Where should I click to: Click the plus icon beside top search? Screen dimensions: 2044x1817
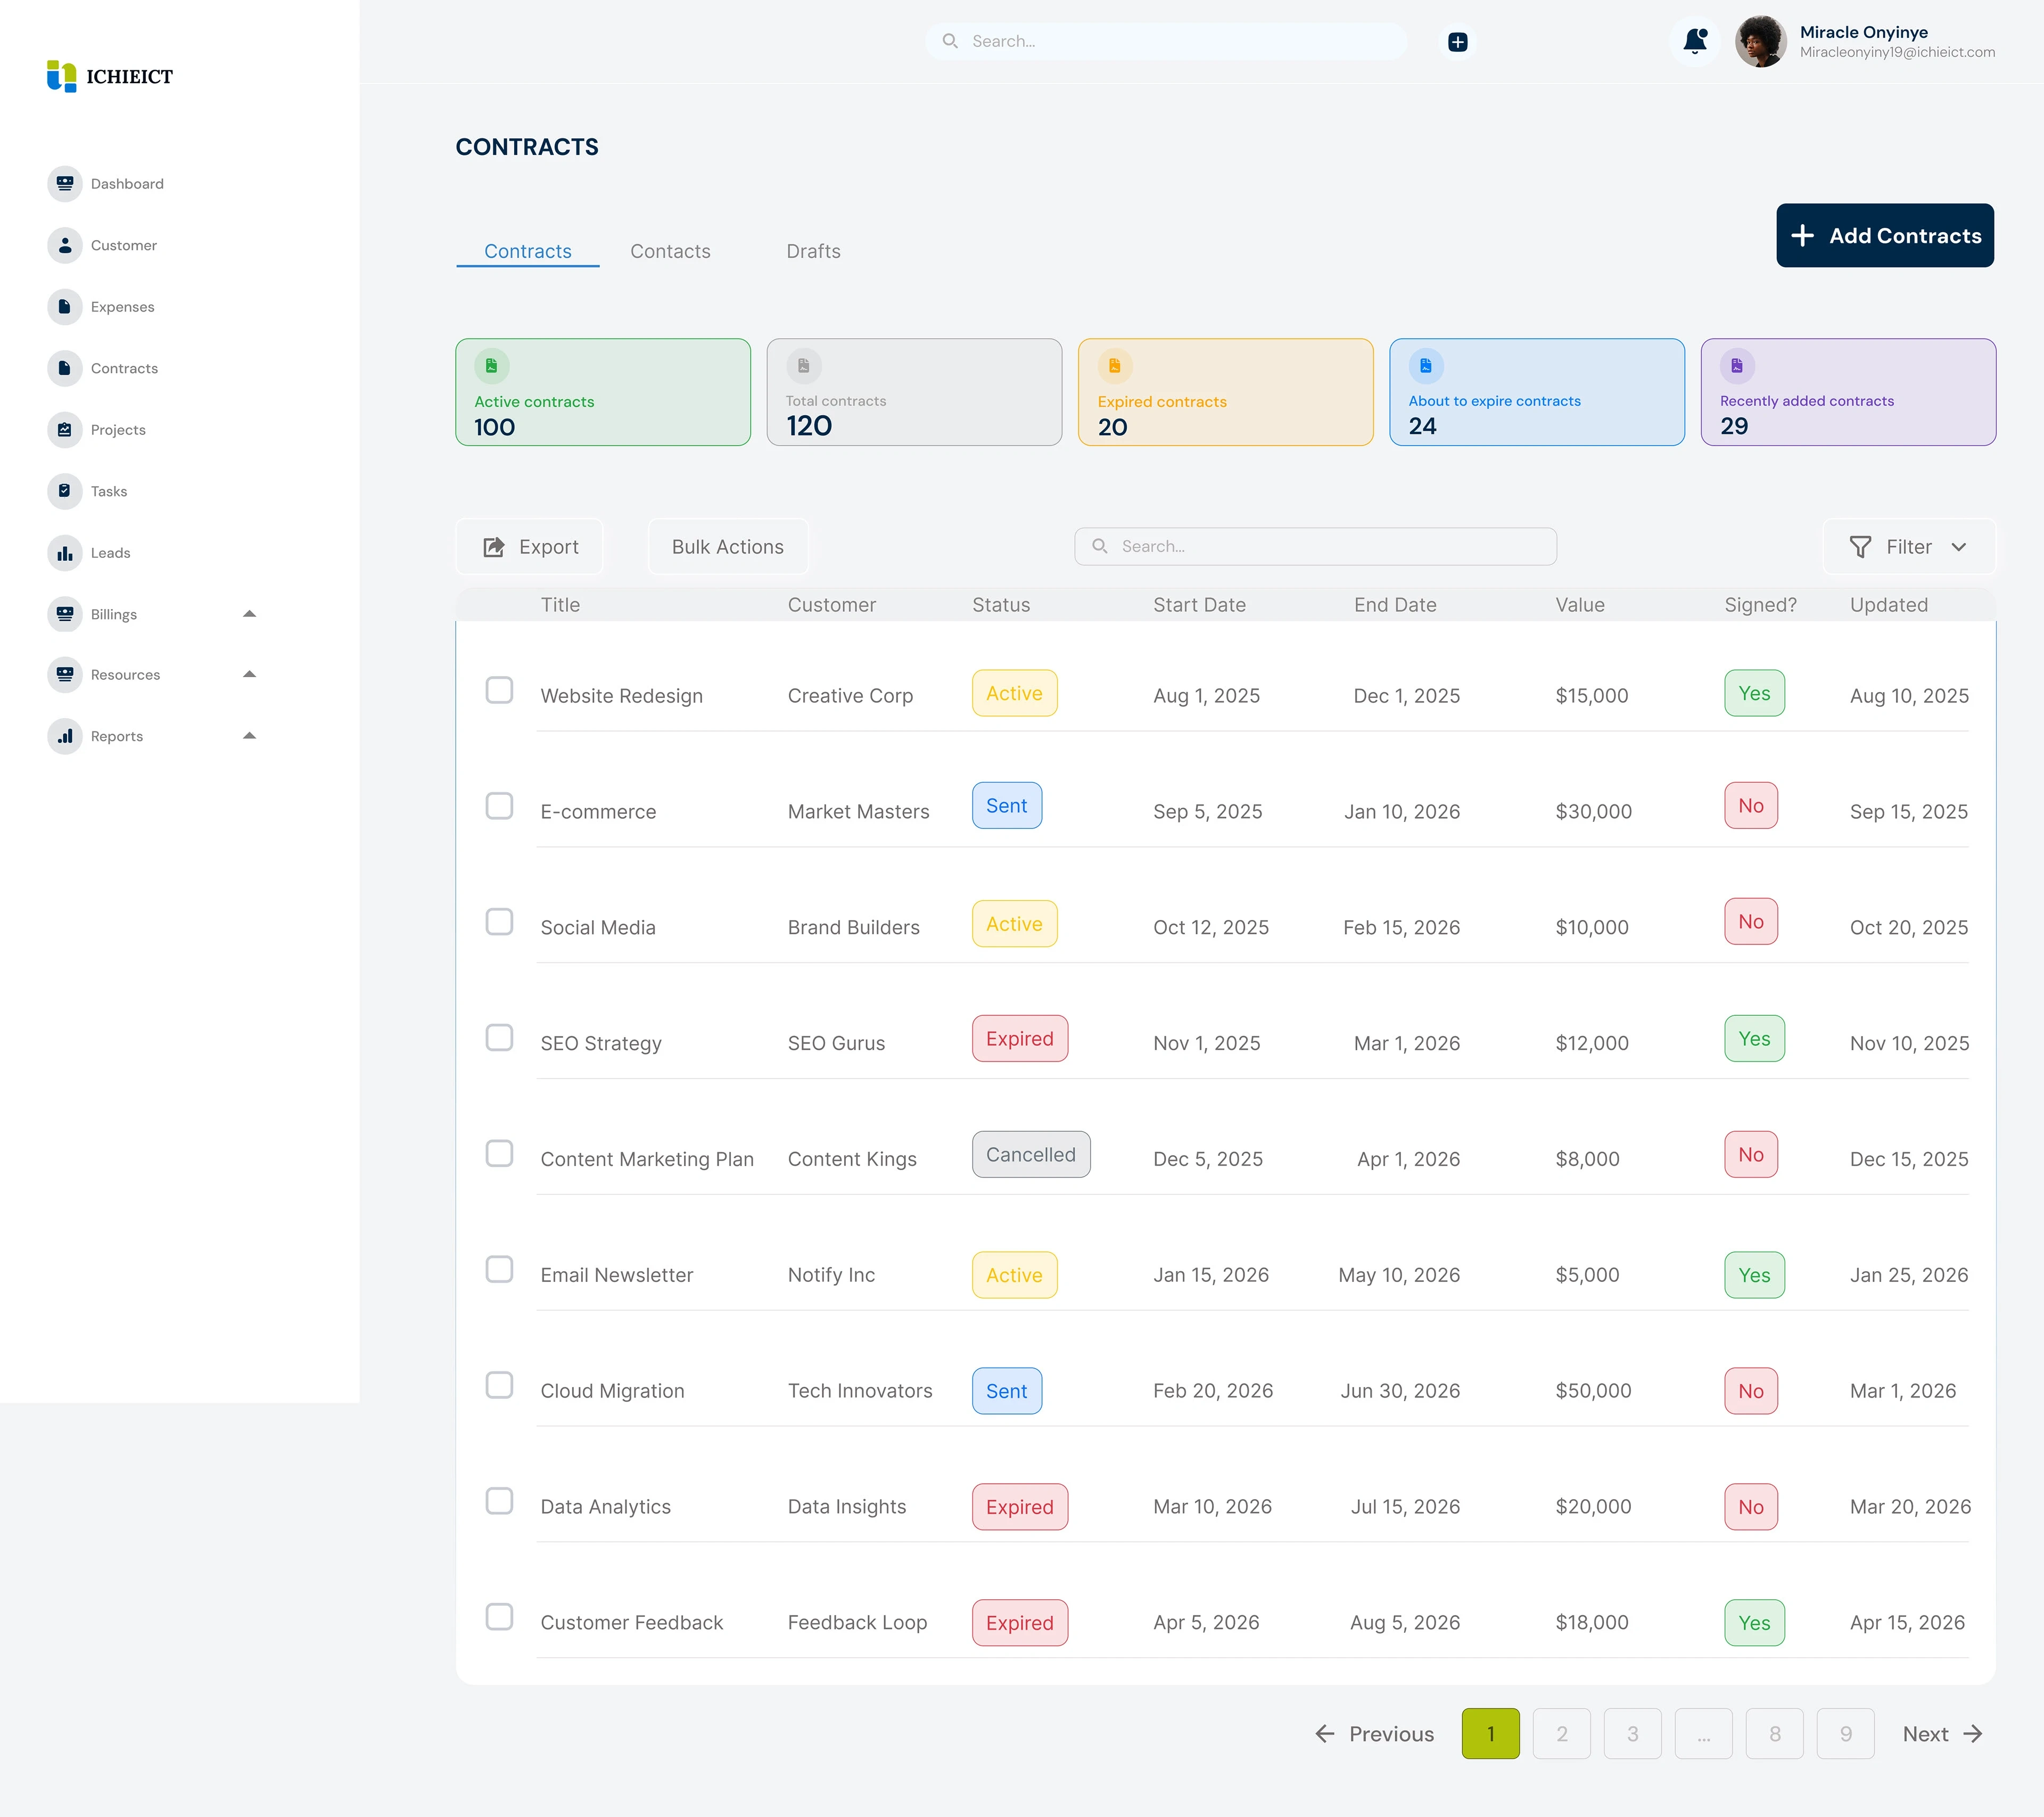point(1458,41)
